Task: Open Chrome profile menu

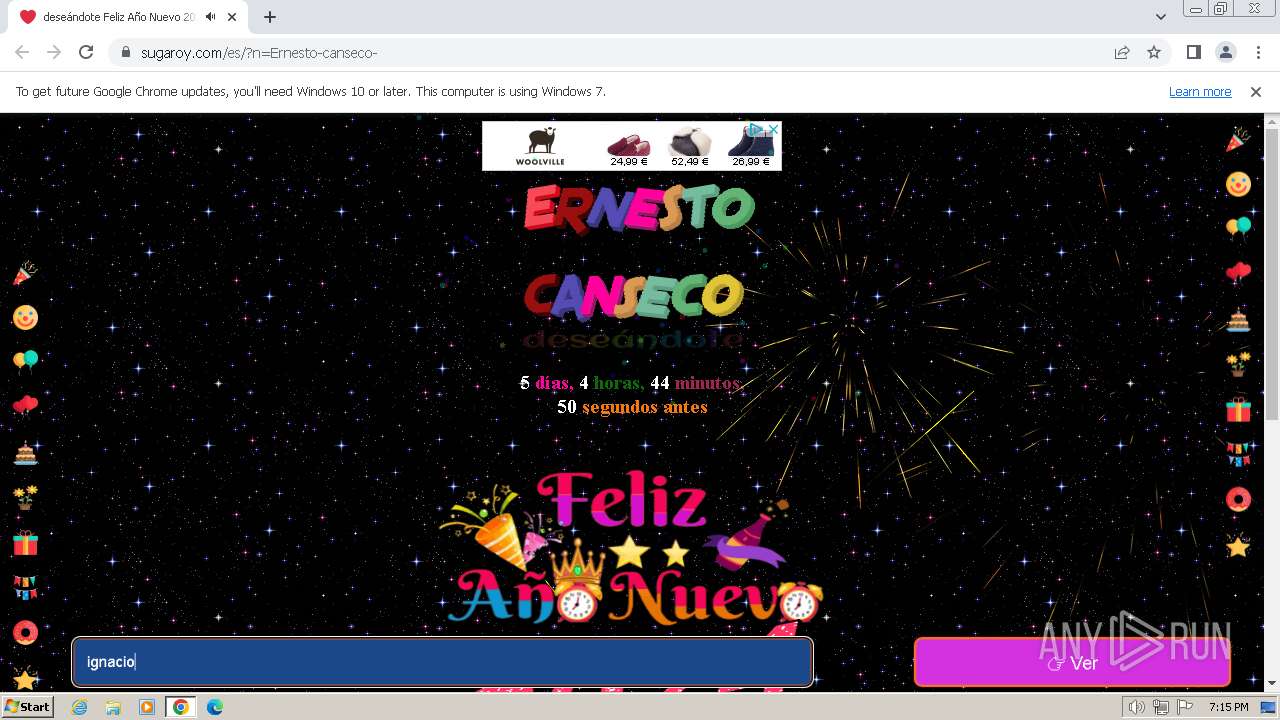Action: [x=1225, y=52]
